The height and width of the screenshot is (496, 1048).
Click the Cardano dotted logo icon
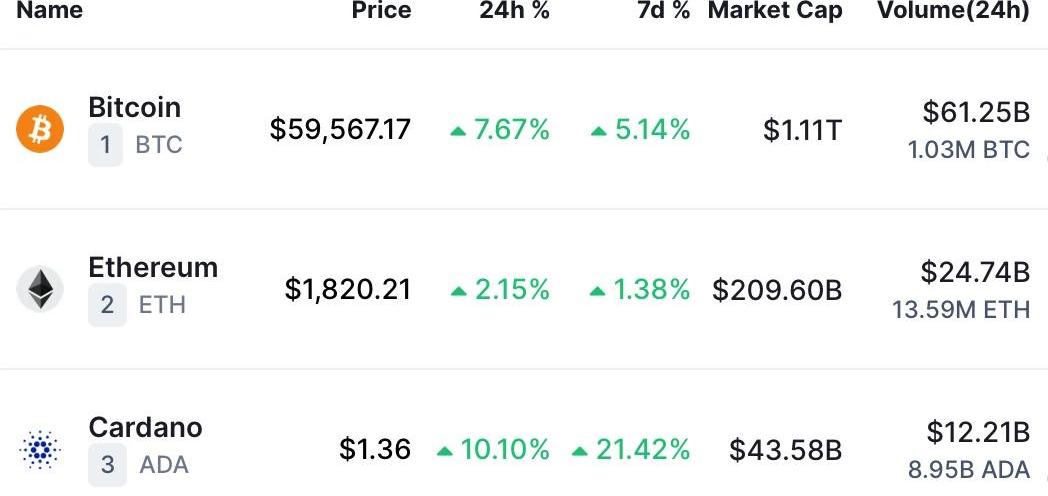tap(40, 449)
